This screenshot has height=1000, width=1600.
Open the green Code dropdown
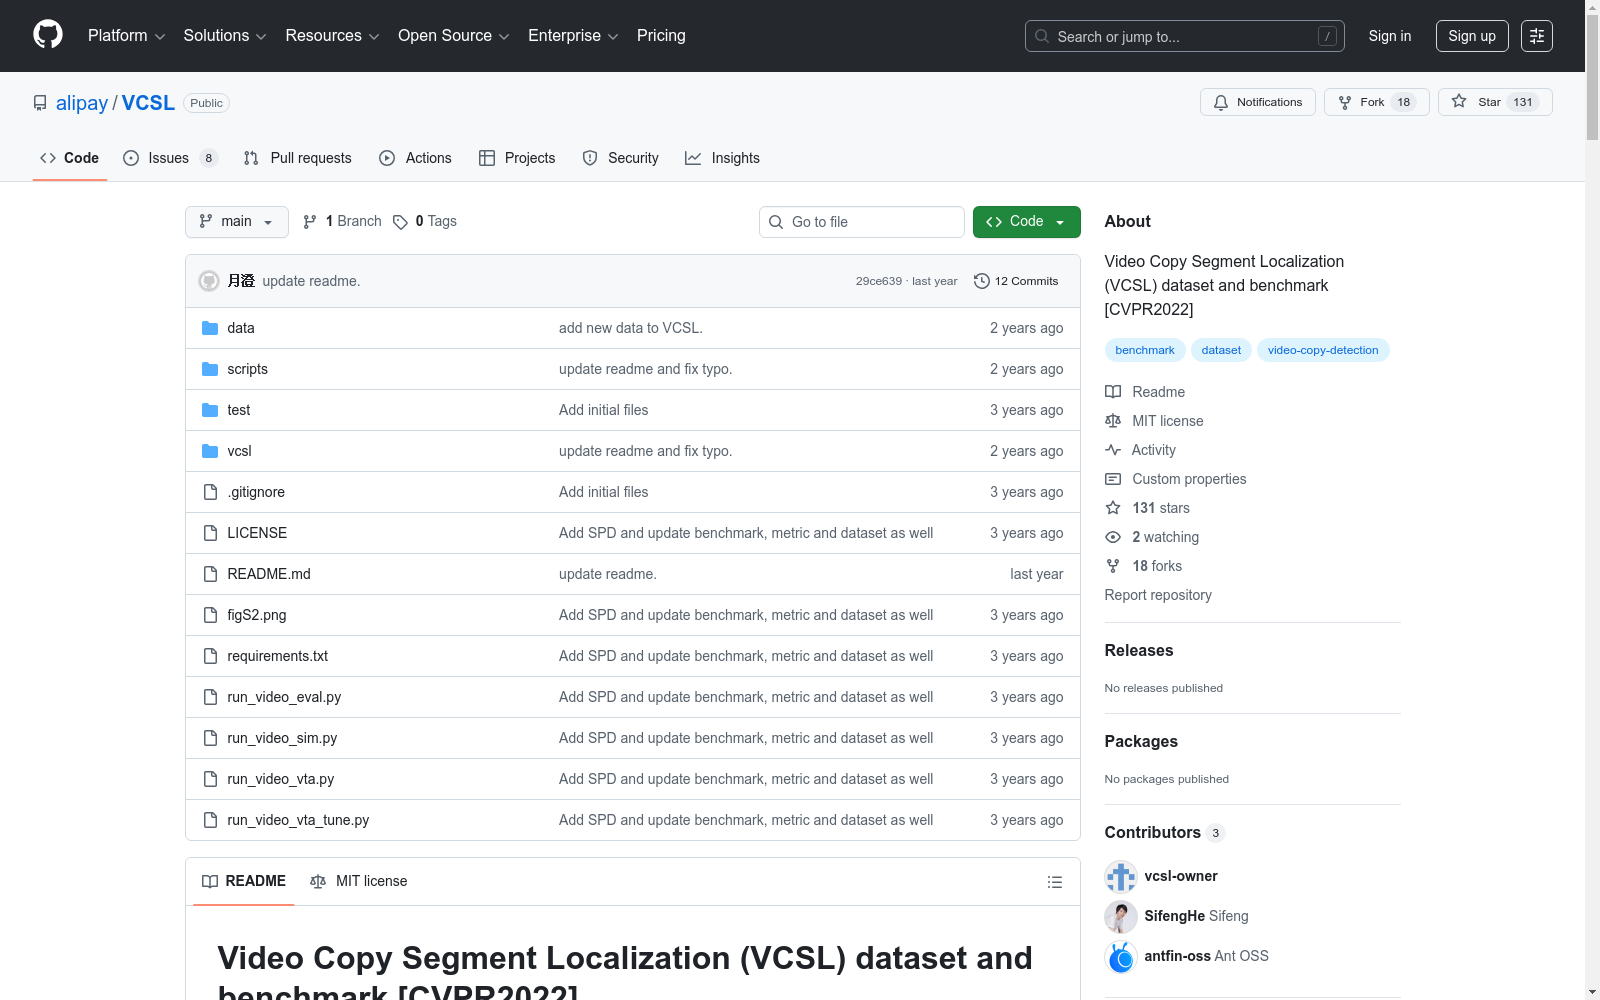point(1027,222)
